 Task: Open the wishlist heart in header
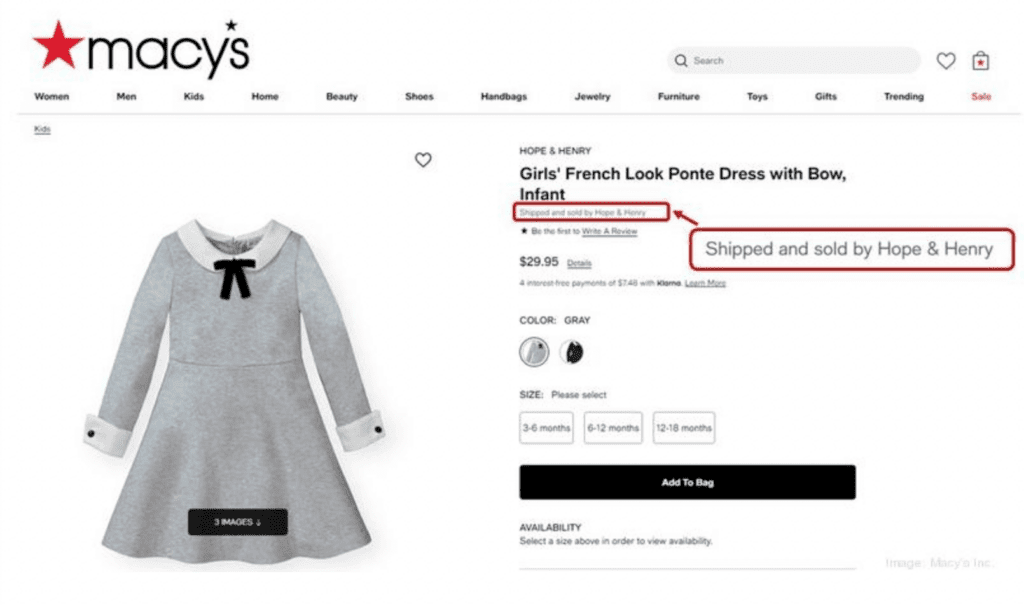(x=945, y=61)
